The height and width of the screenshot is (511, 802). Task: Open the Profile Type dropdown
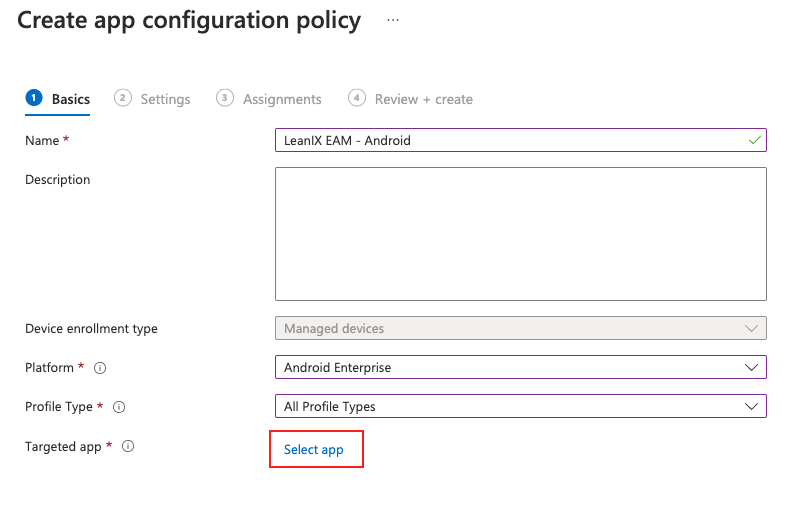[x=520, y=407]
